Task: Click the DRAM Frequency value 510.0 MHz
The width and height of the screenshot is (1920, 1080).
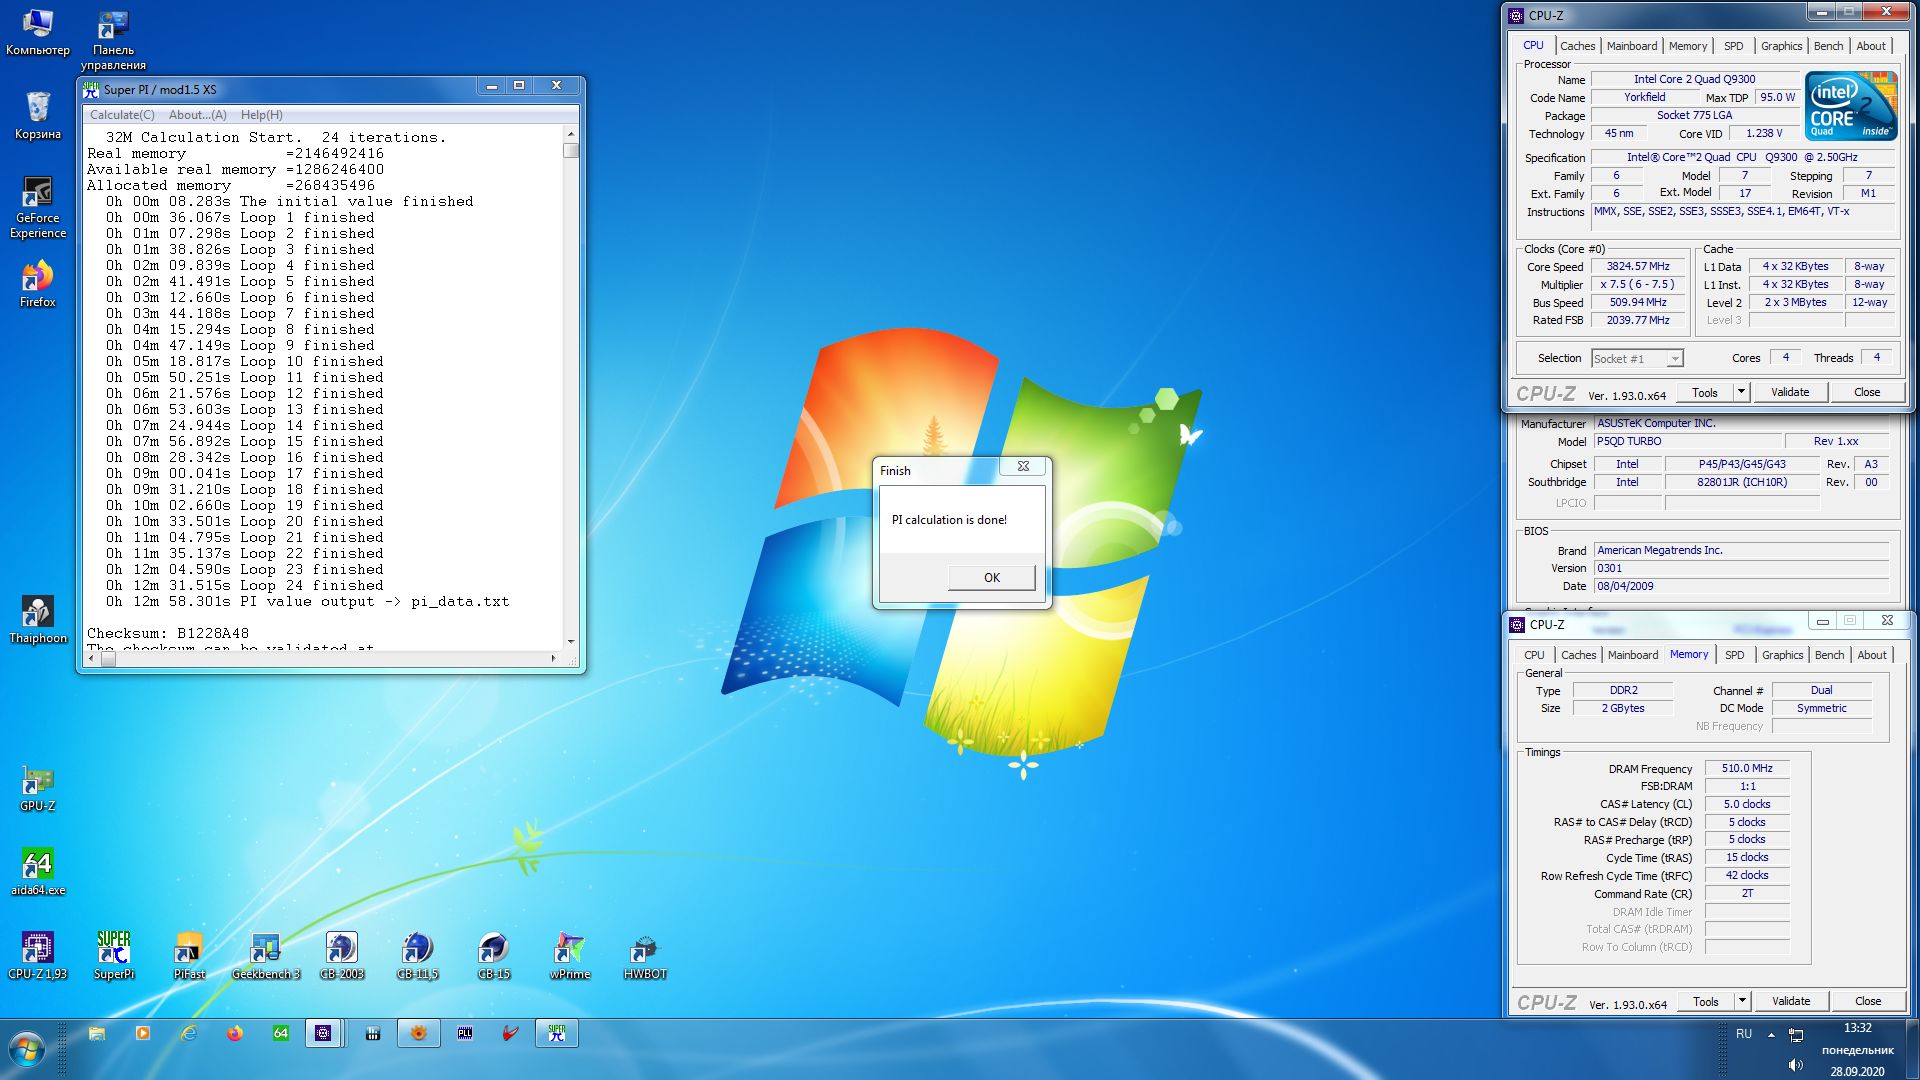Action: (x=1746, y=768)
